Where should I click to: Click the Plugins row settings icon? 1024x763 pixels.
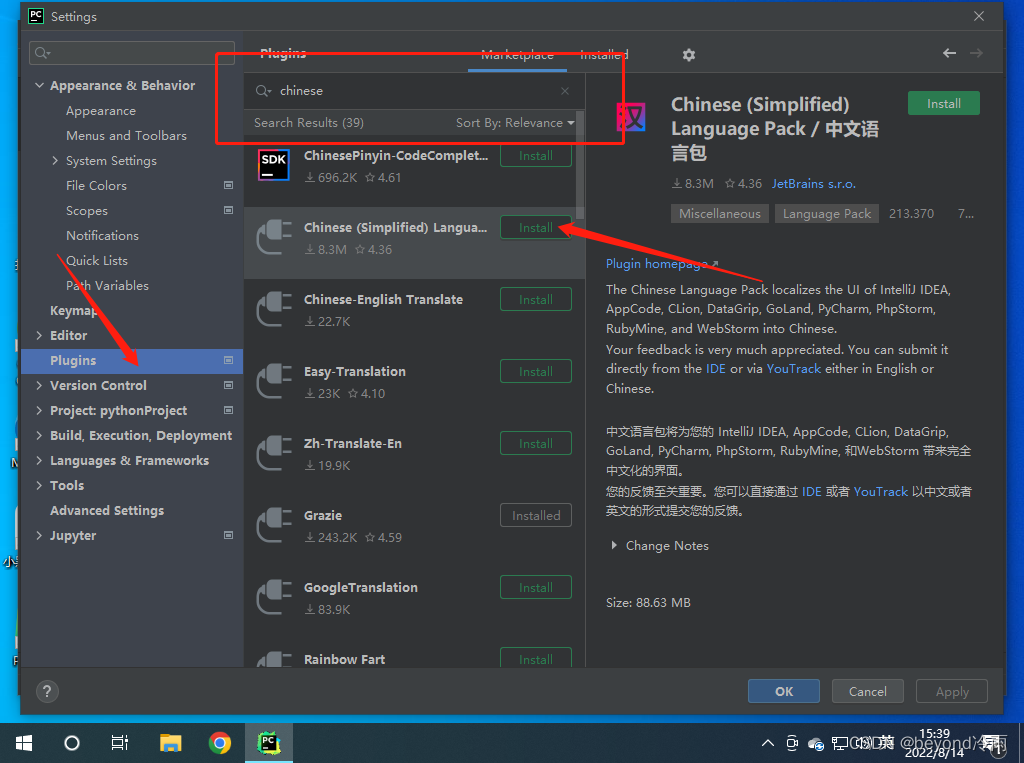click(x=229, y=361)
